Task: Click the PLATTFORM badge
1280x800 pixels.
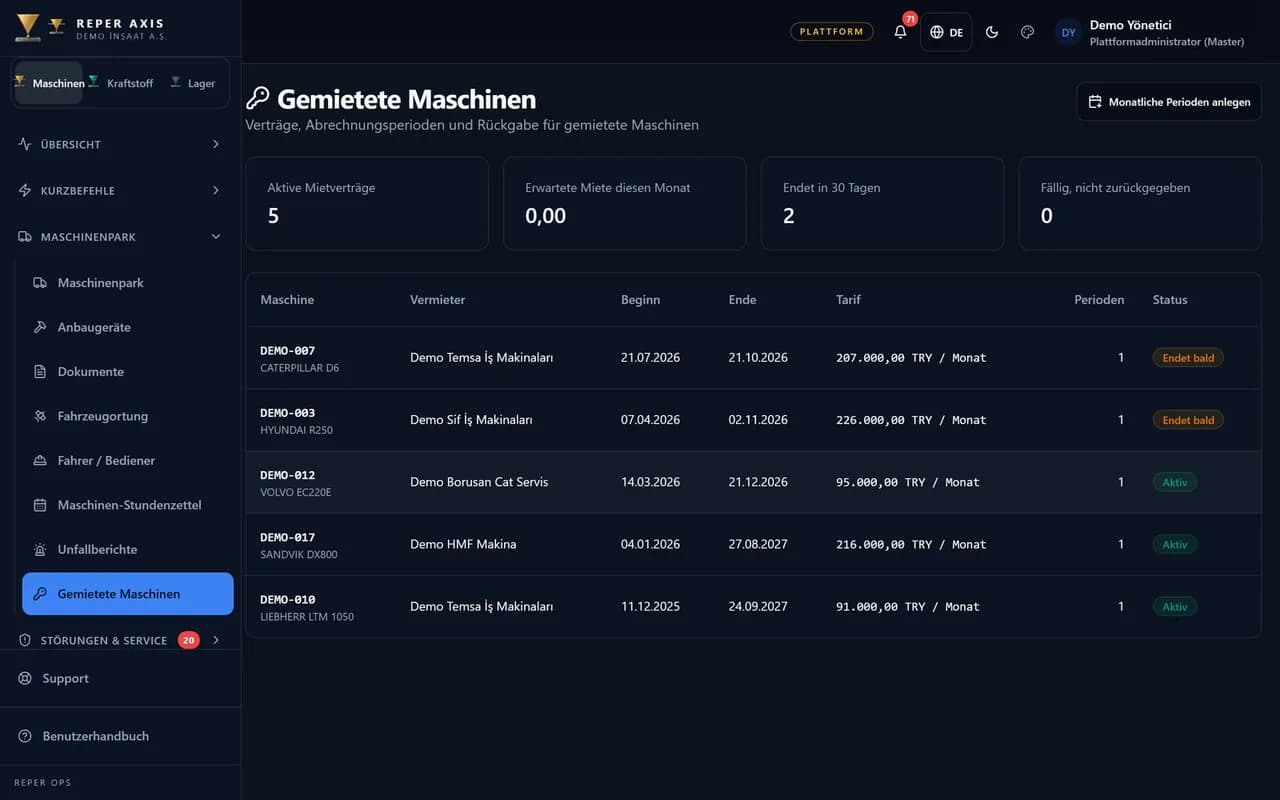Action: tap(831, 32)
